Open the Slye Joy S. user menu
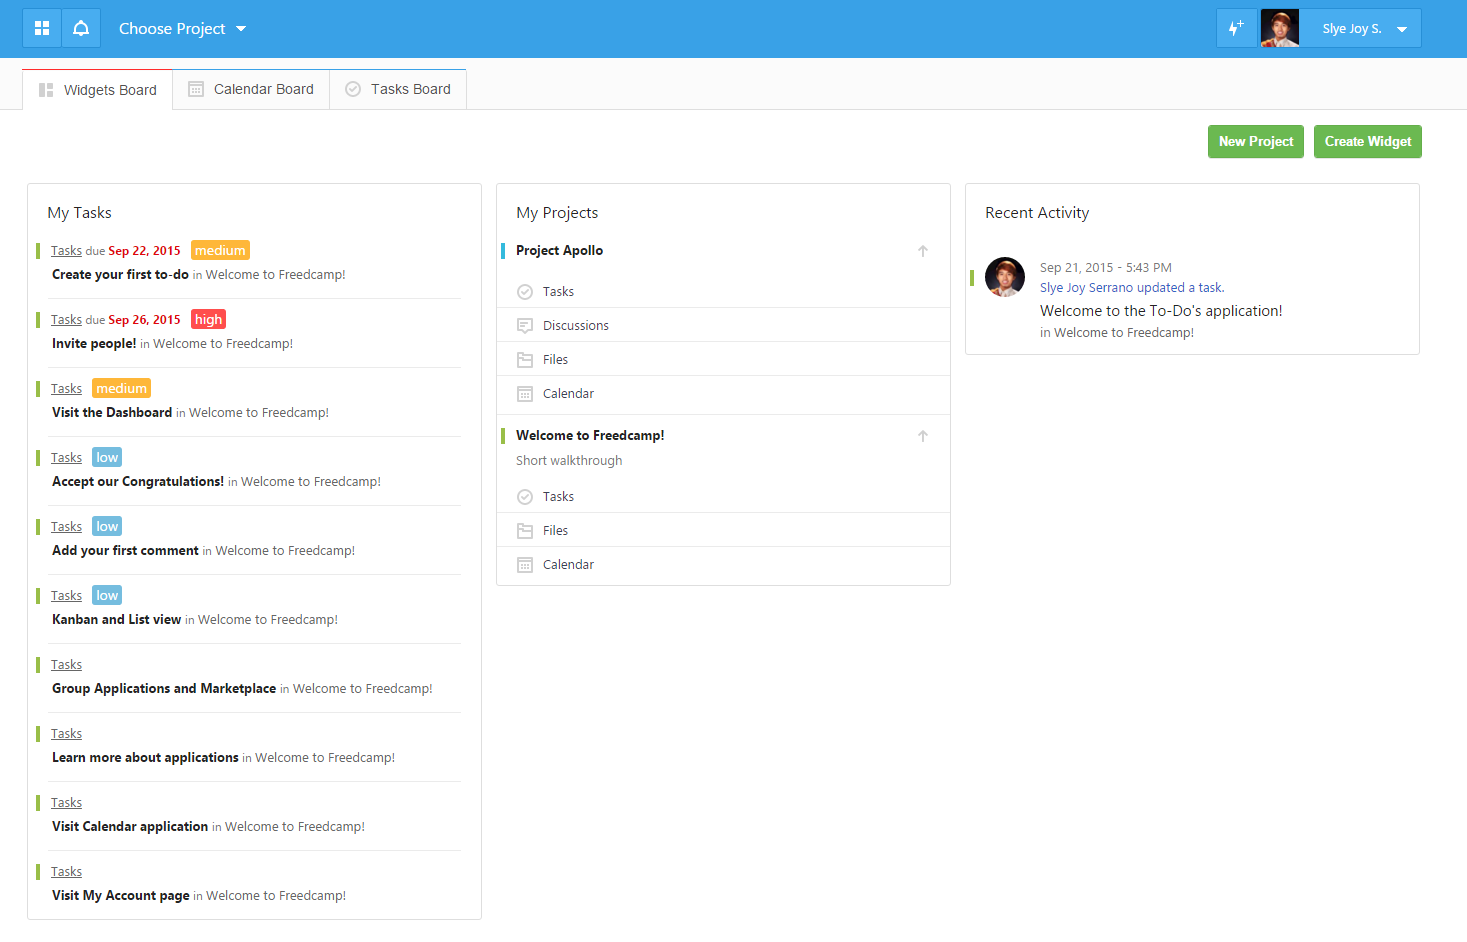Screen dimensions: 1467x942 click(1360, 29)
